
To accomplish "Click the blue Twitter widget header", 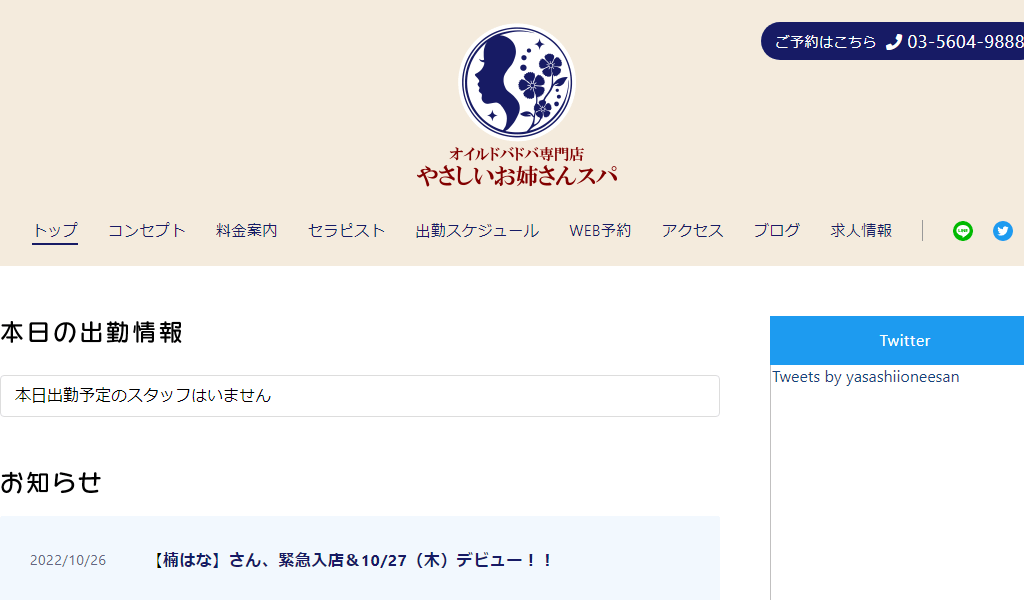I will coord(897,340).
